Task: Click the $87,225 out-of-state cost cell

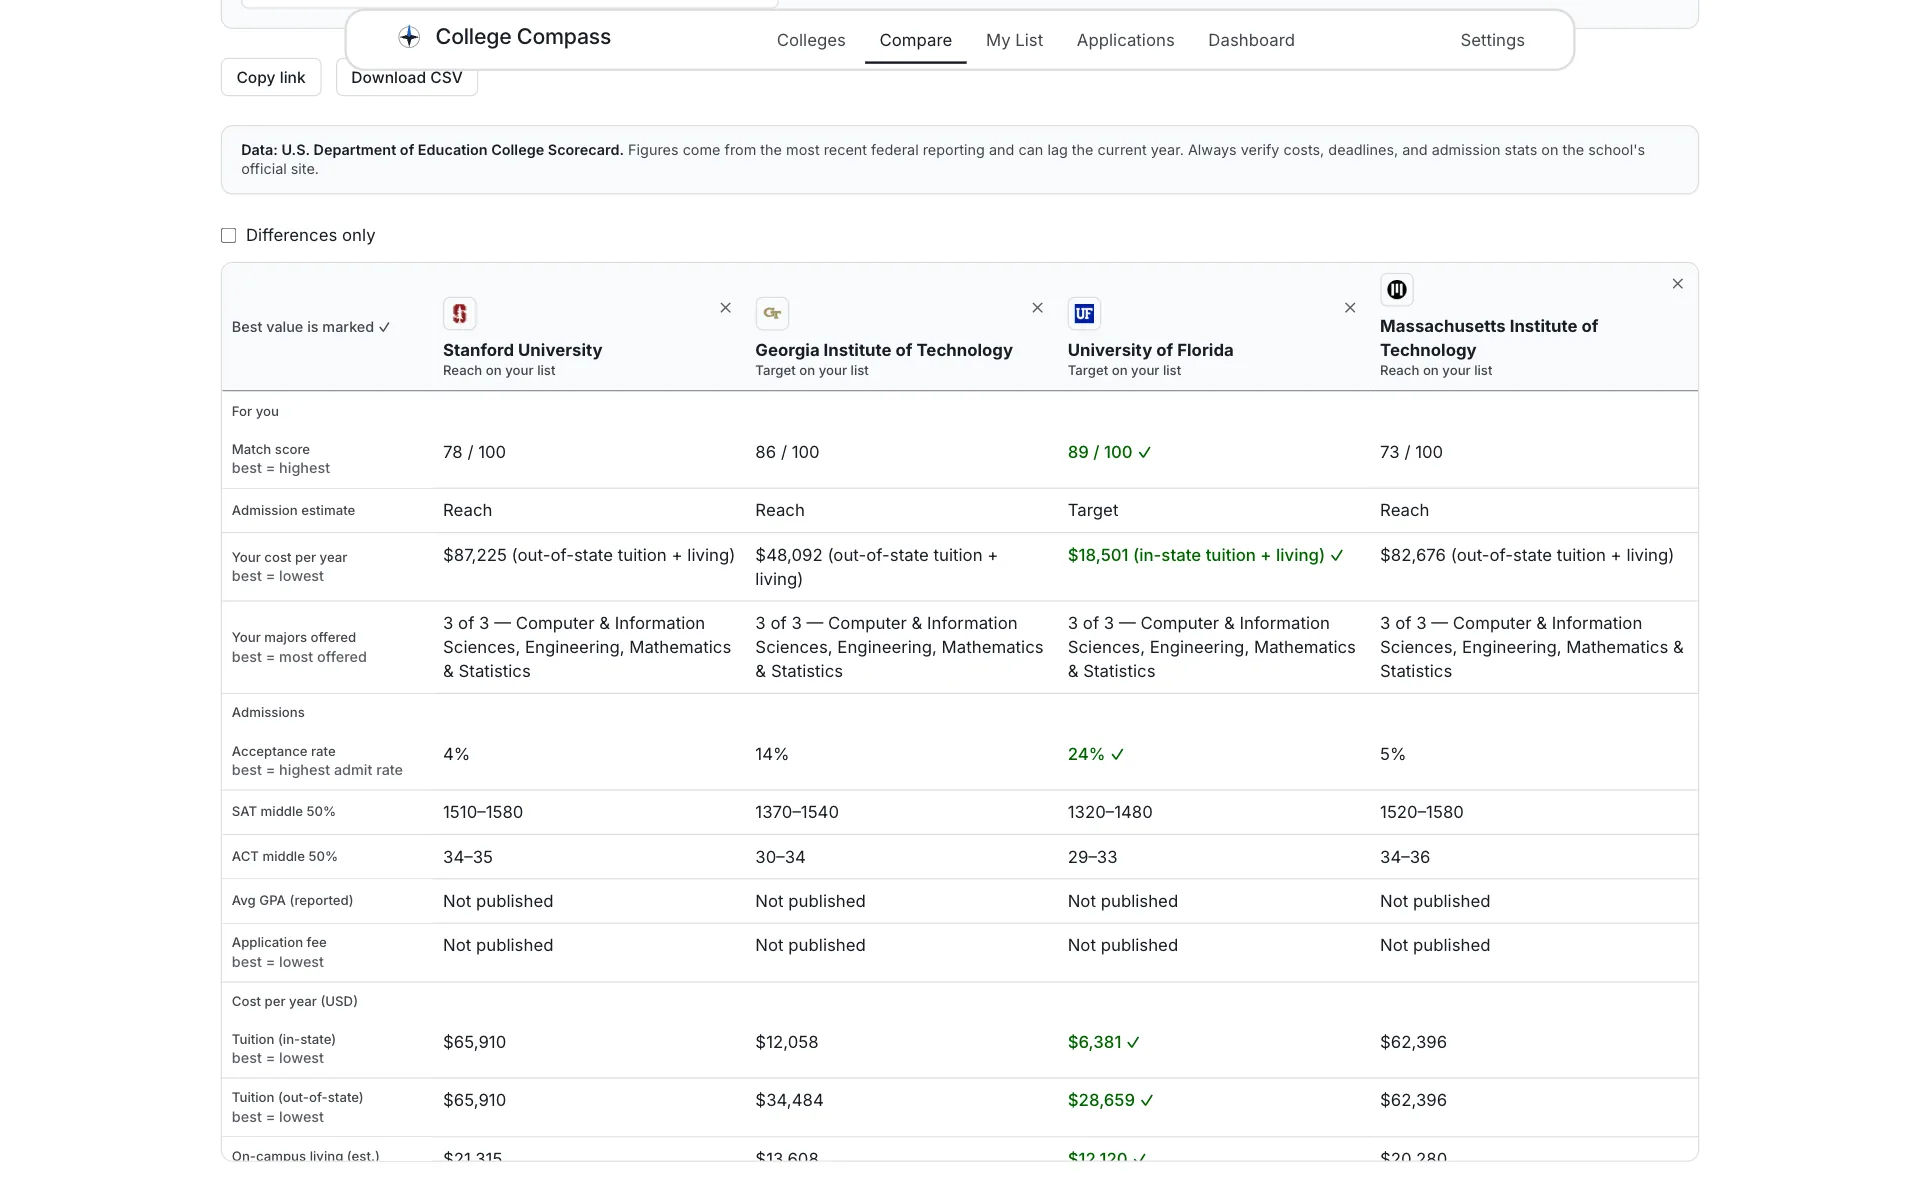Action: (589, 555)
